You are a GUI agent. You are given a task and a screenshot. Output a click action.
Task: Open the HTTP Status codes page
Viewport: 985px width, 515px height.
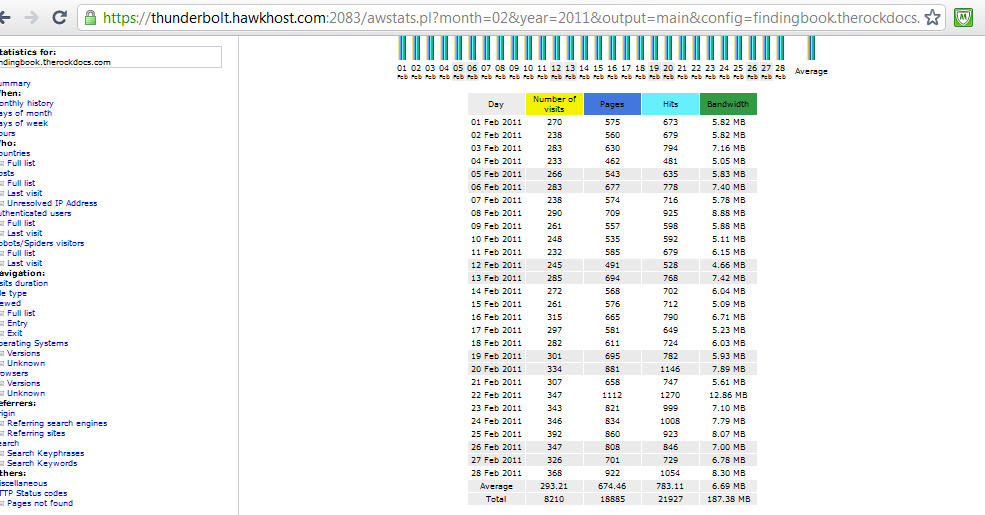(34, 493)
